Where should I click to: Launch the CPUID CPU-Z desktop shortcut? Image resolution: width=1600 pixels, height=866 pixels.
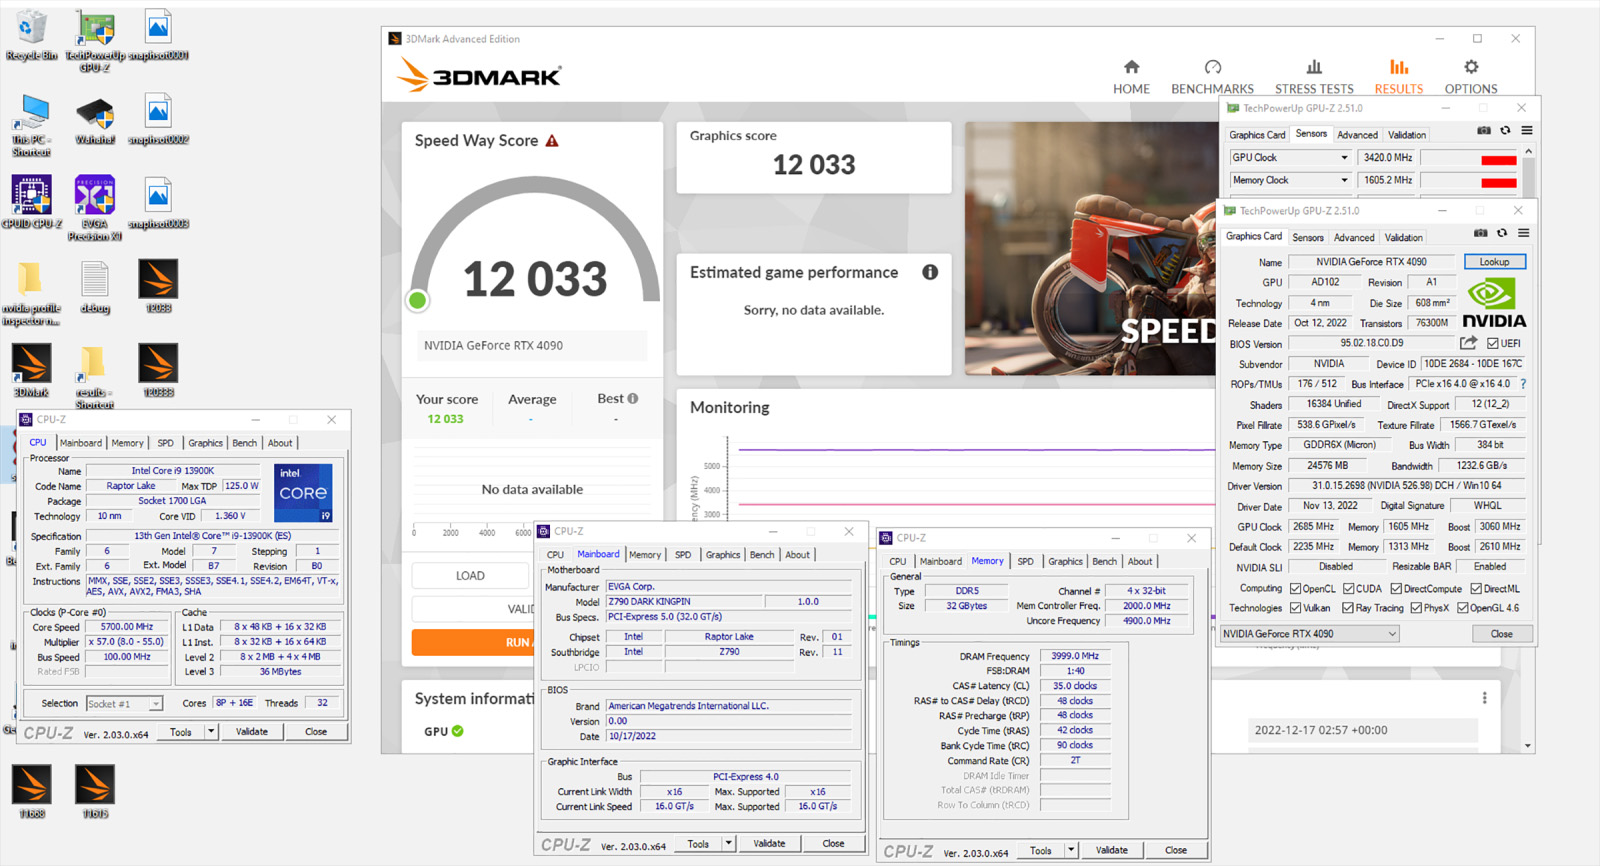(x=31, y=204)
